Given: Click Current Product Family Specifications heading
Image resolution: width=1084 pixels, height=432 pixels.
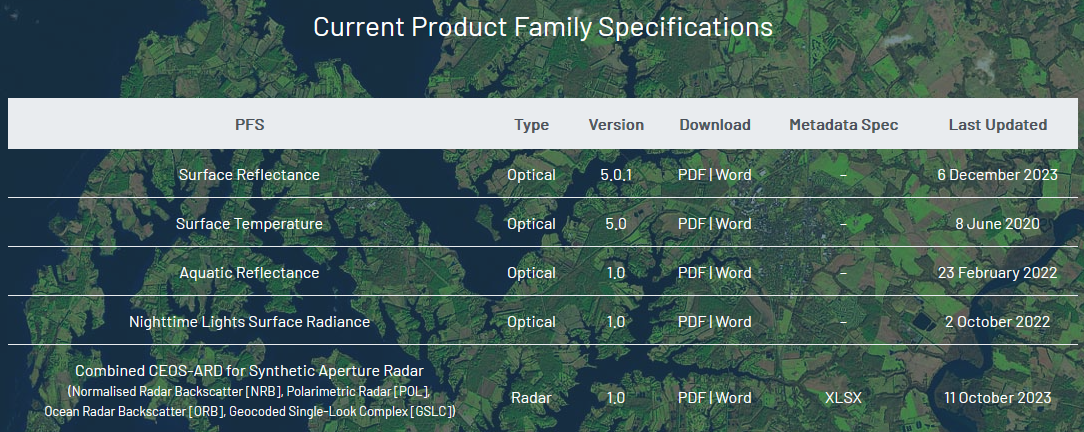Looking at the screenshot, I should click(542, 27).
